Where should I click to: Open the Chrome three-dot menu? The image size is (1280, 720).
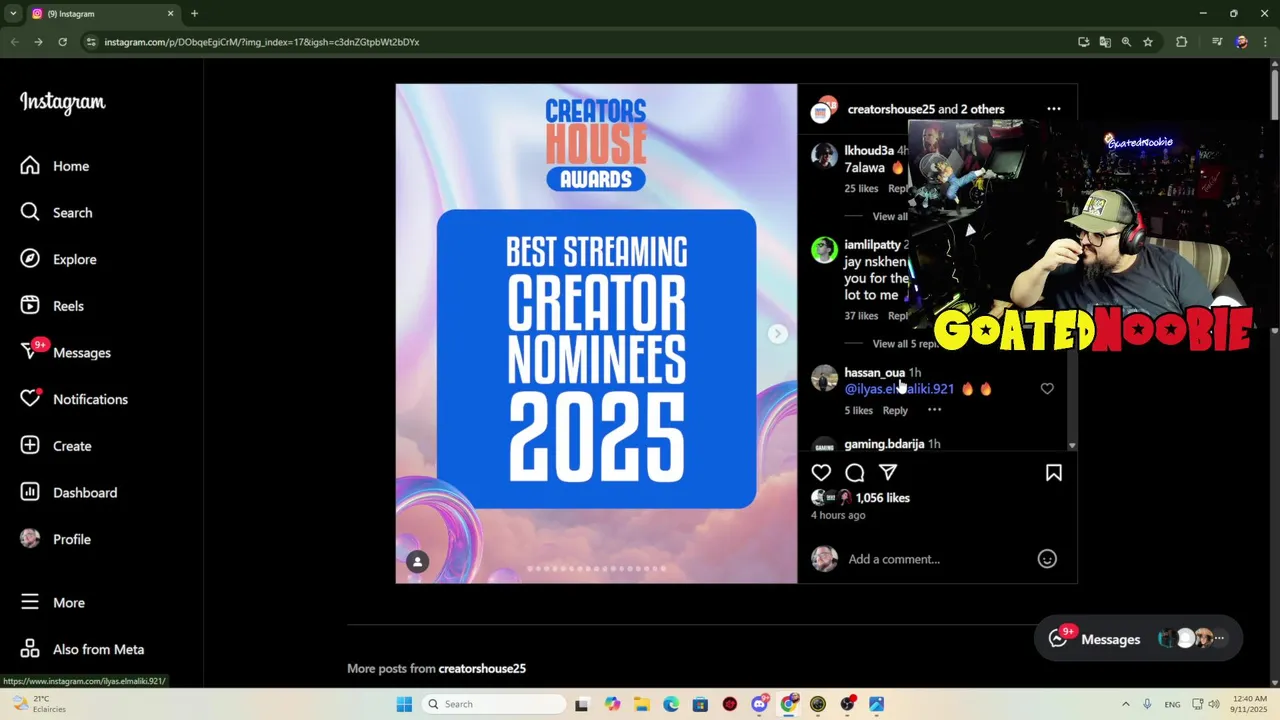pos(1264,42)
